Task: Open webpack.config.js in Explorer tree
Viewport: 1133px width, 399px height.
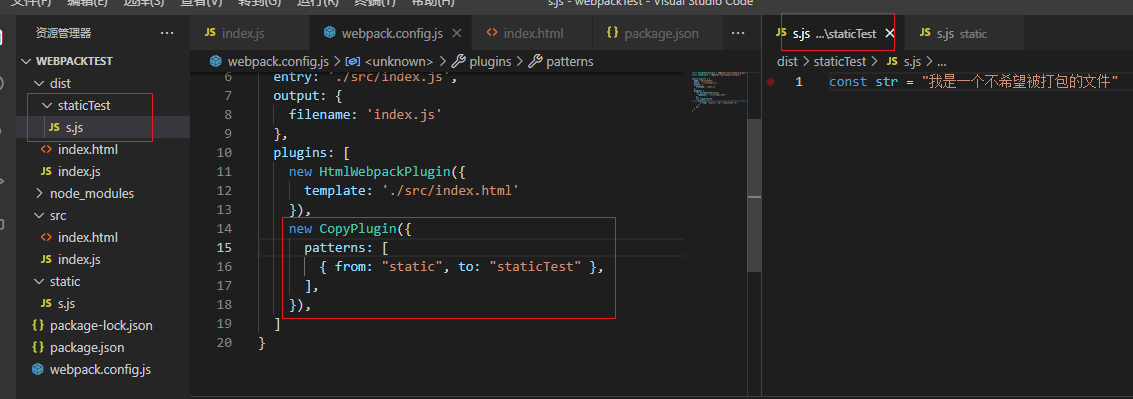Action: pyautogui.click(x=100, y=369)
